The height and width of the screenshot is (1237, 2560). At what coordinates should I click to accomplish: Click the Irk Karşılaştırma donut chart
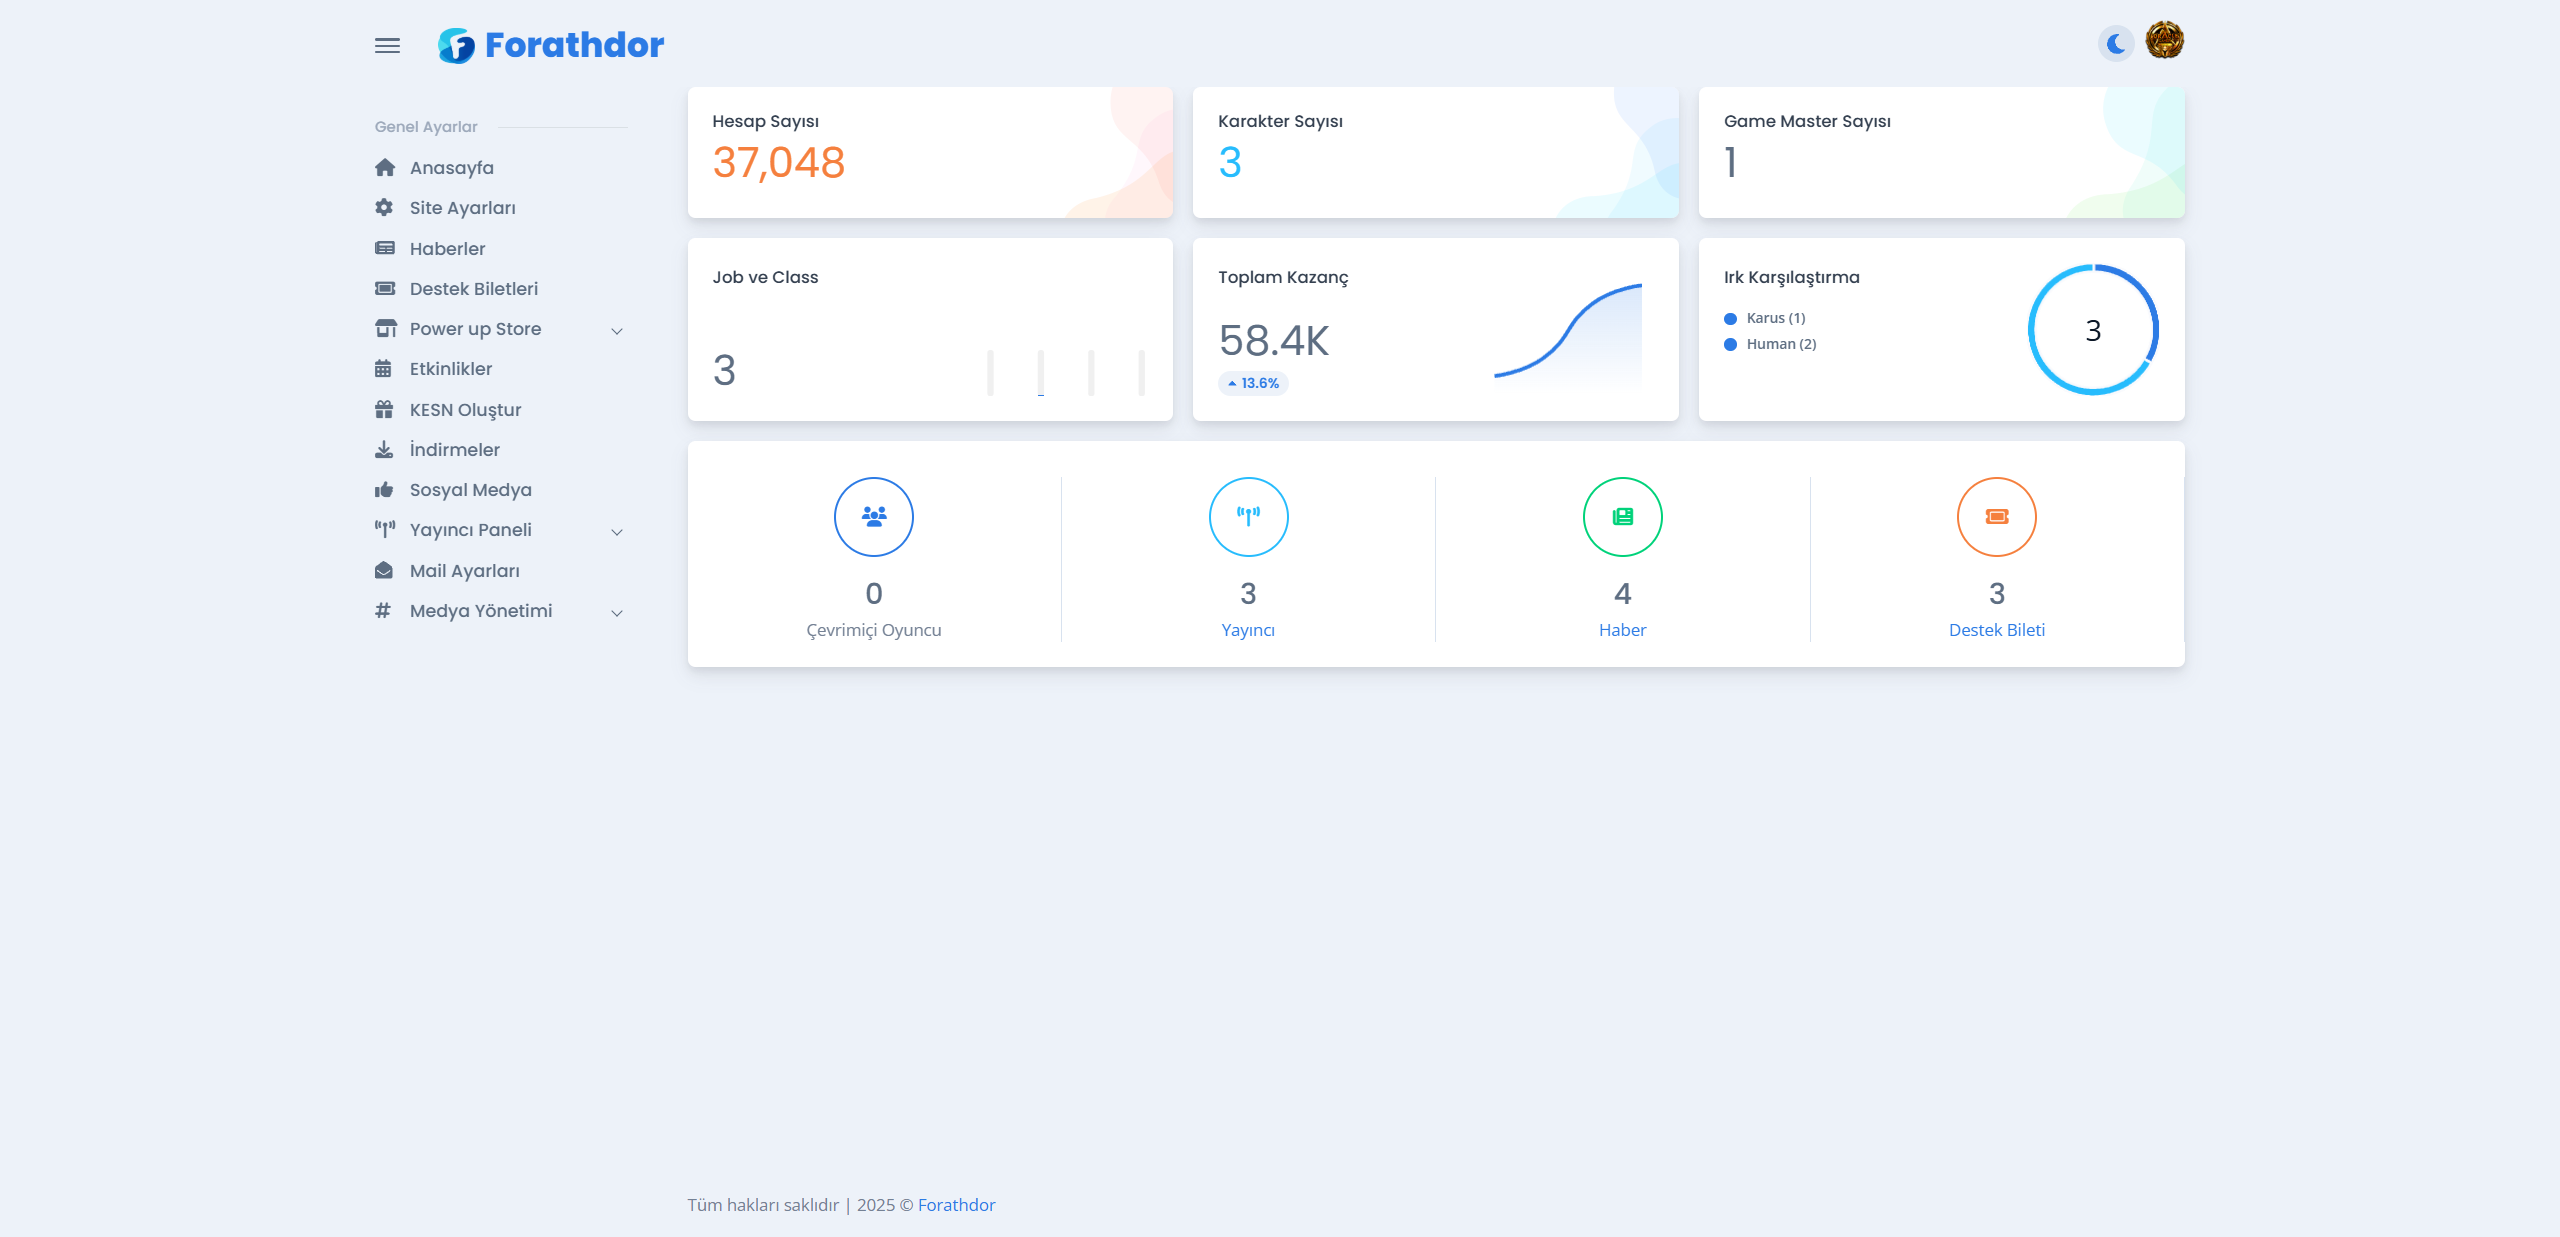click(2093, 330)
